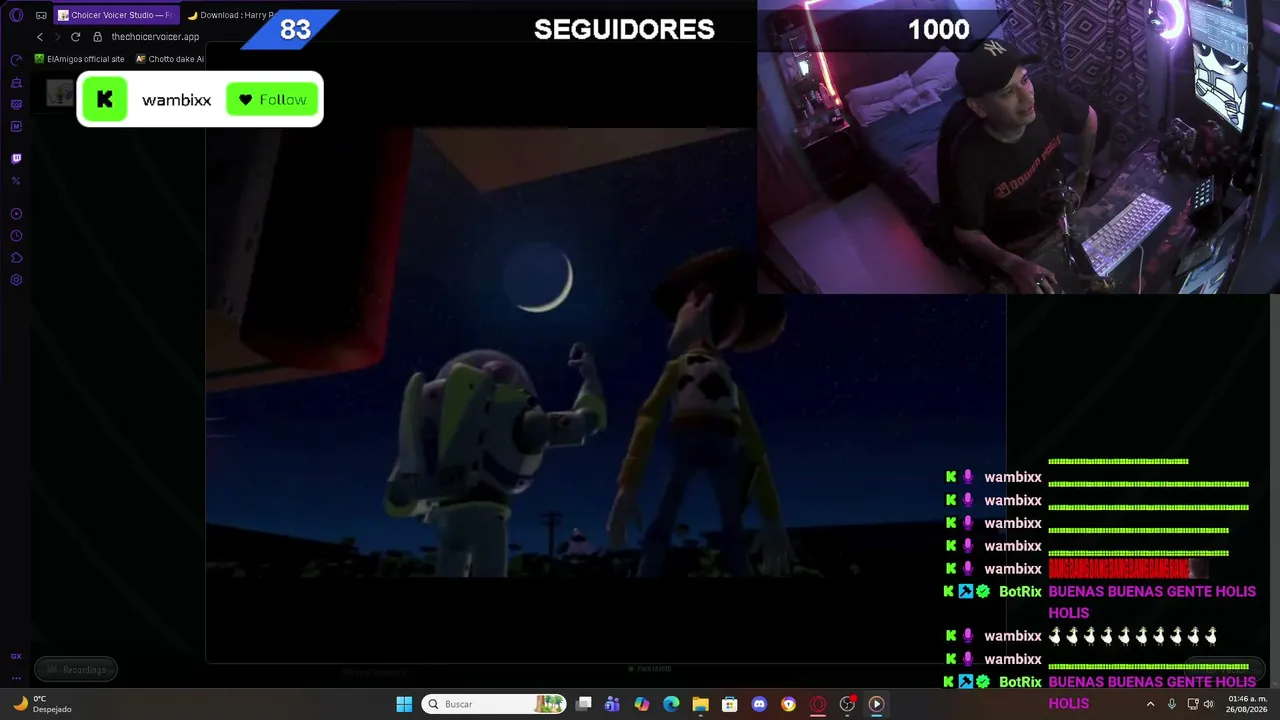The height and width of the screenshot is (720, 1280).
Task: Click the SEGUIDORES heading text
Action: tap(624, 29)
